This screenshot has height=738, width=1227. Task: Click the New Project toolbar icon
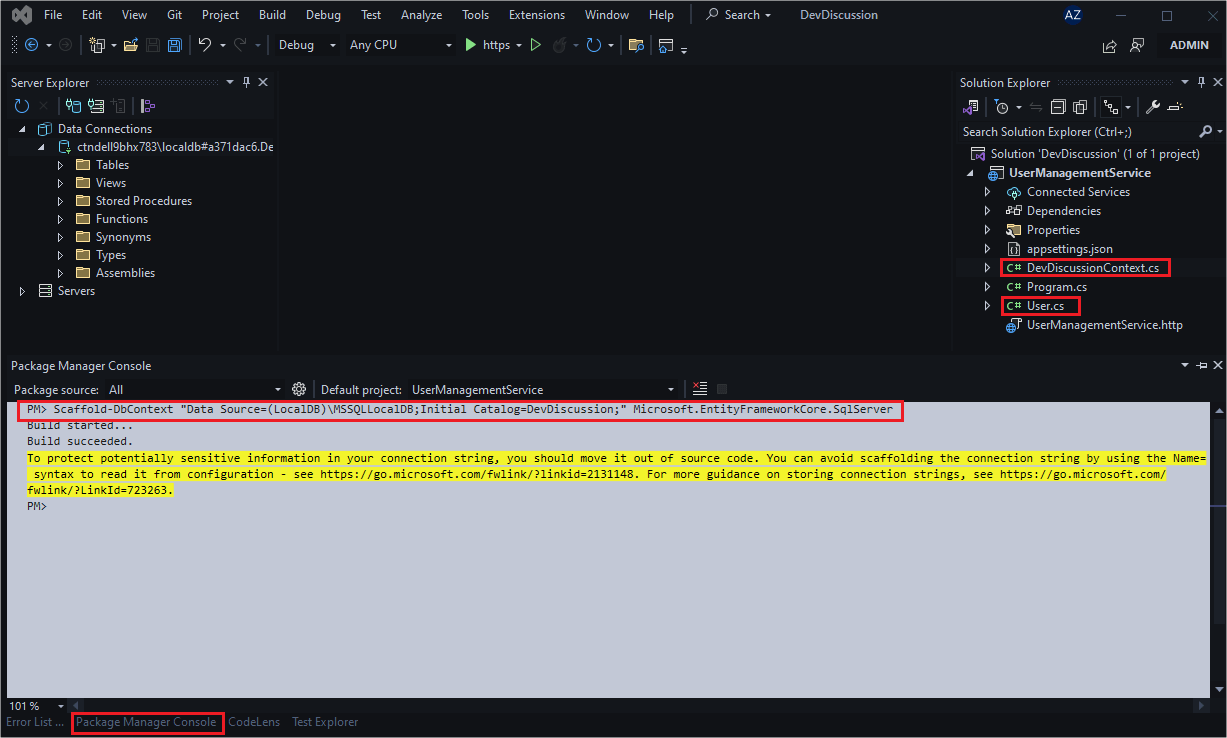pos(97,45)
